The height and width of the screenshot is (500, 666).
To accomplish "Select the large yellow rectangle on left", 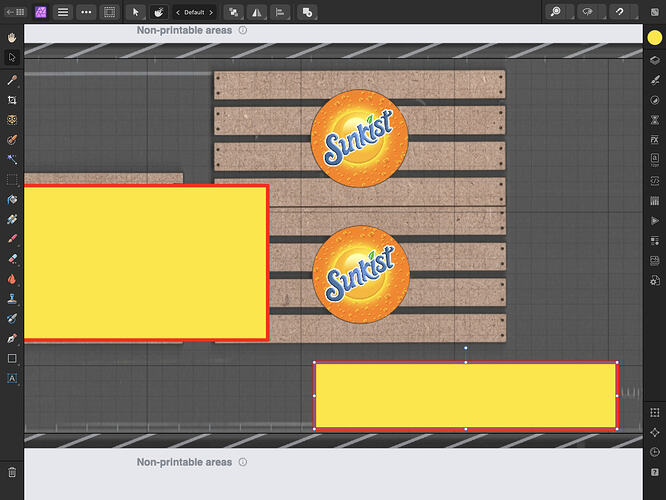I will (147, 263).
